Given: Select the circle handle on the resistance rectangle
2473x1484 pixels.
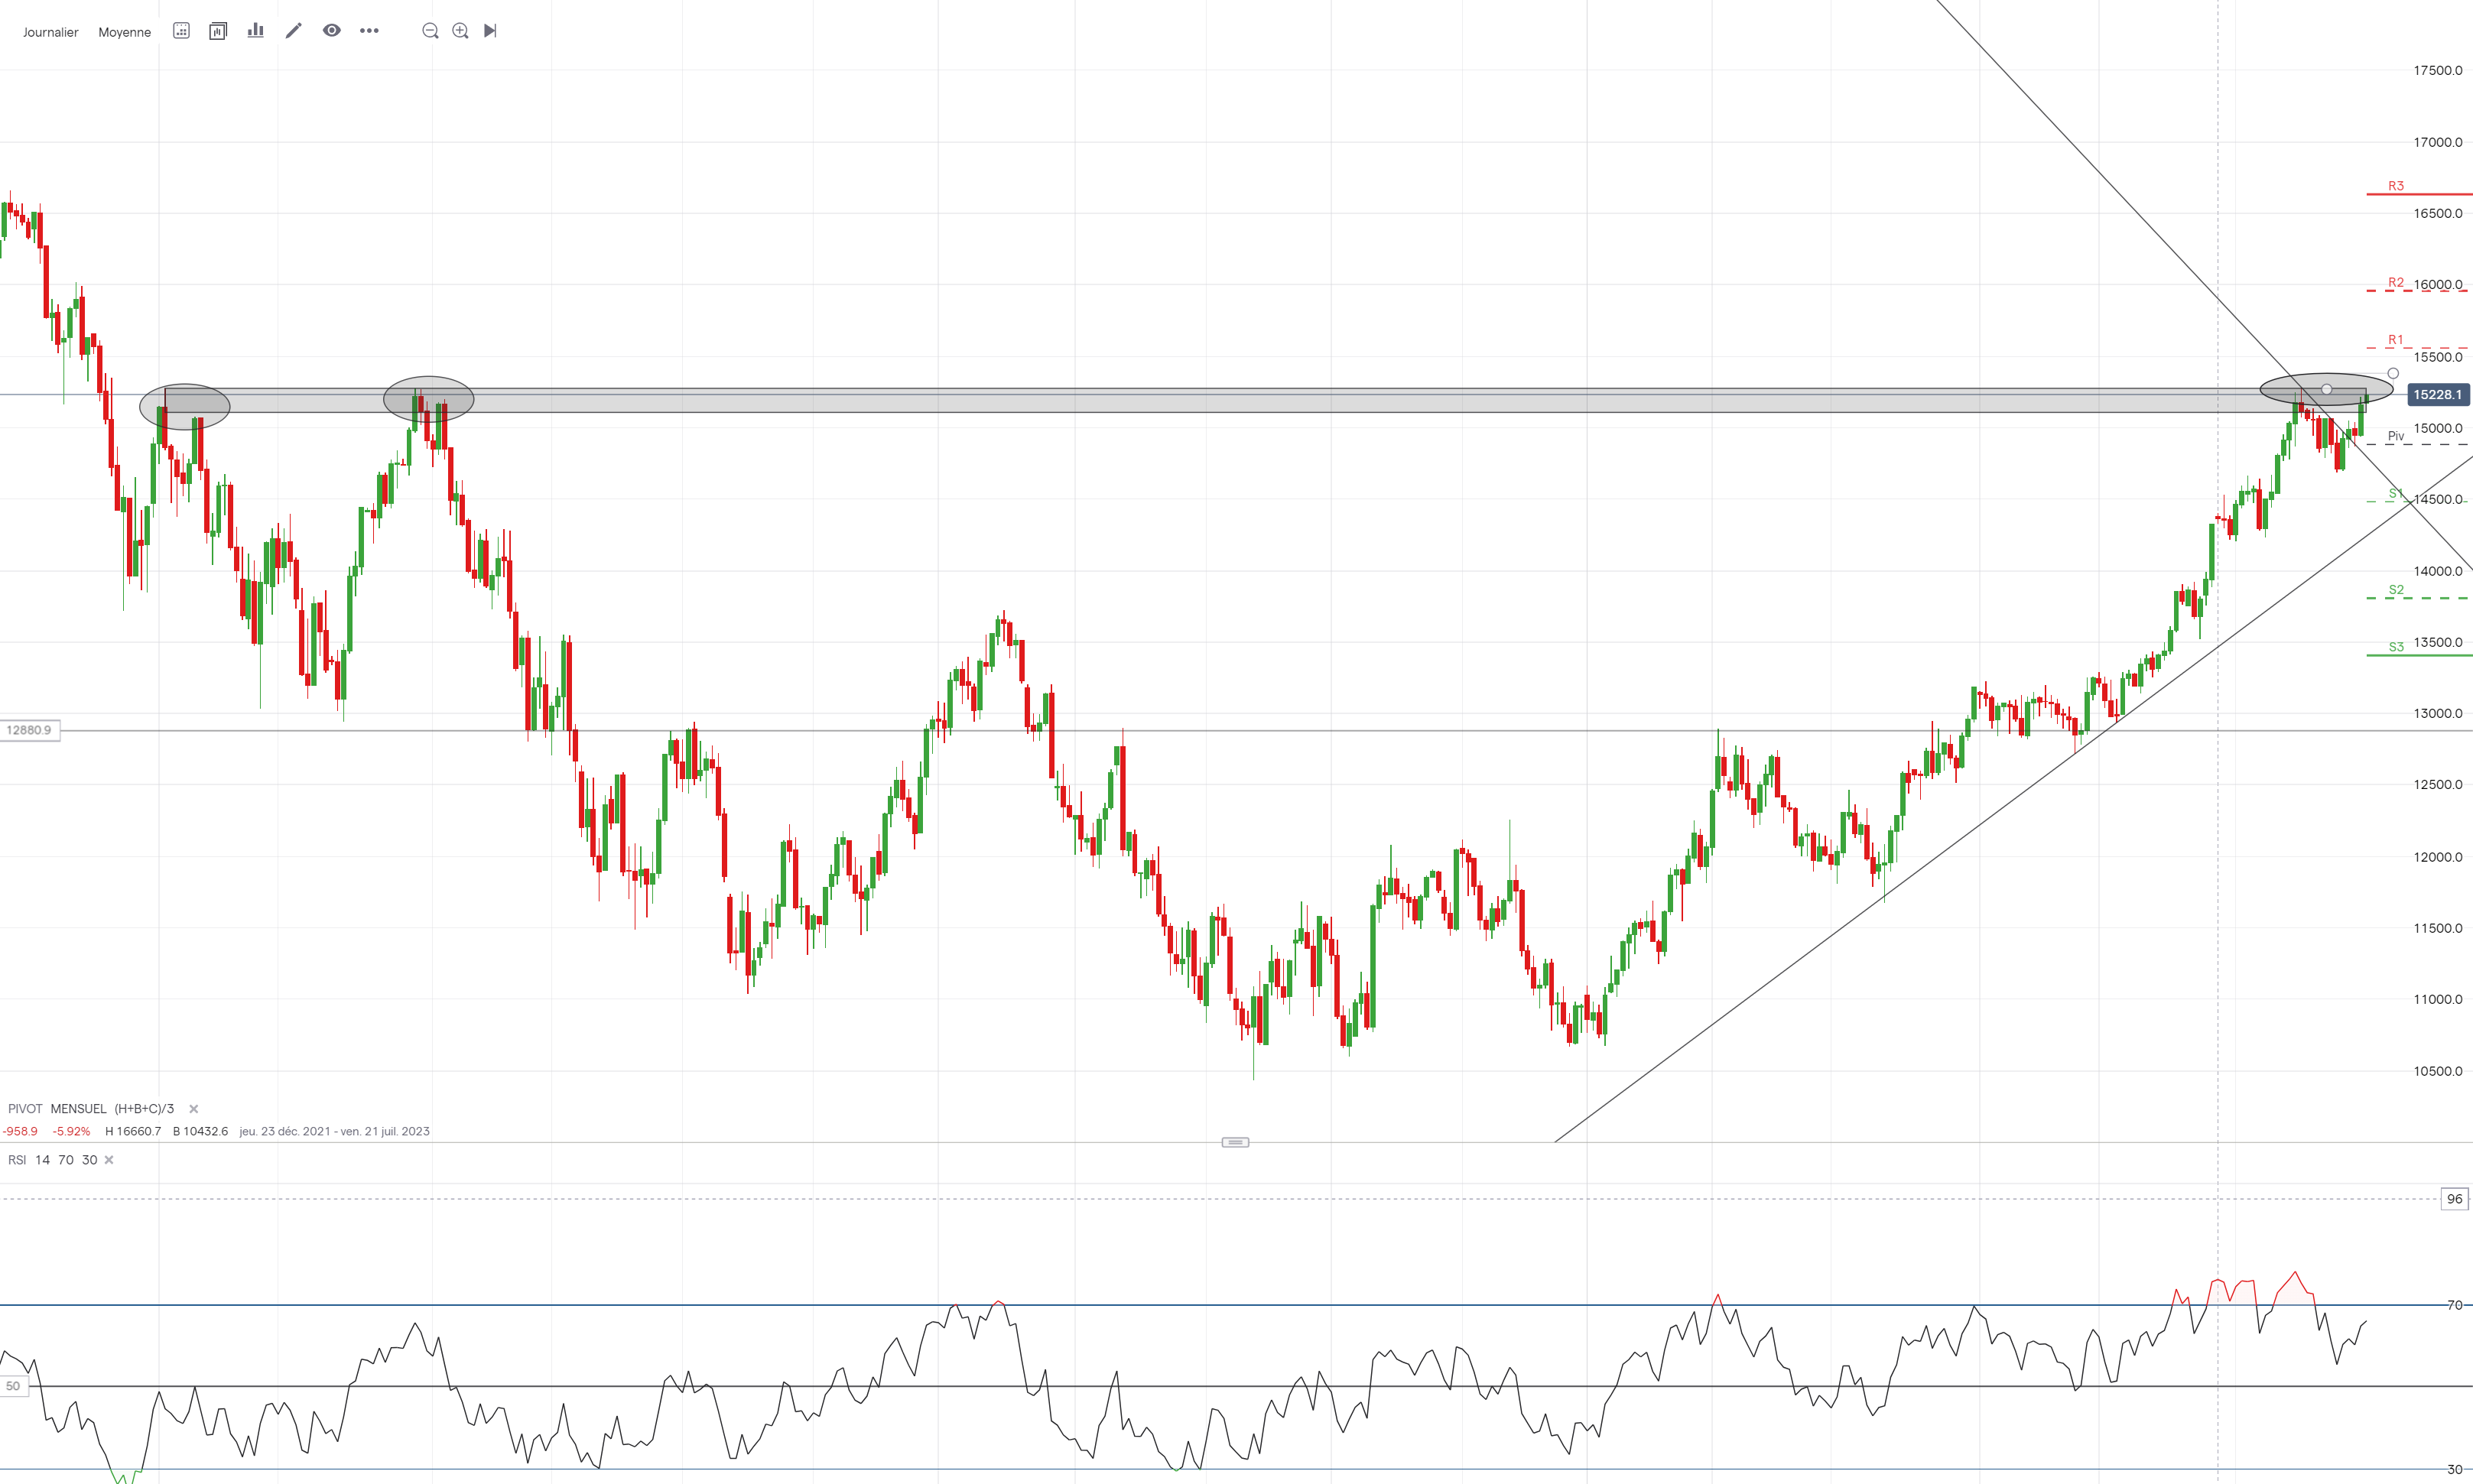Looking at the screenshot, I should [2327, 389].
